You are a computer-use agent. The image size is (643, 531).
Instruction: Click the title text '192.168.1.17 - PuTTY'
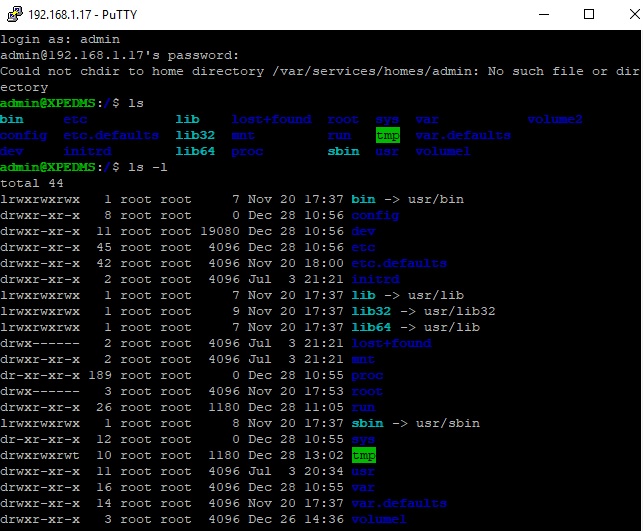click(82, 15)
